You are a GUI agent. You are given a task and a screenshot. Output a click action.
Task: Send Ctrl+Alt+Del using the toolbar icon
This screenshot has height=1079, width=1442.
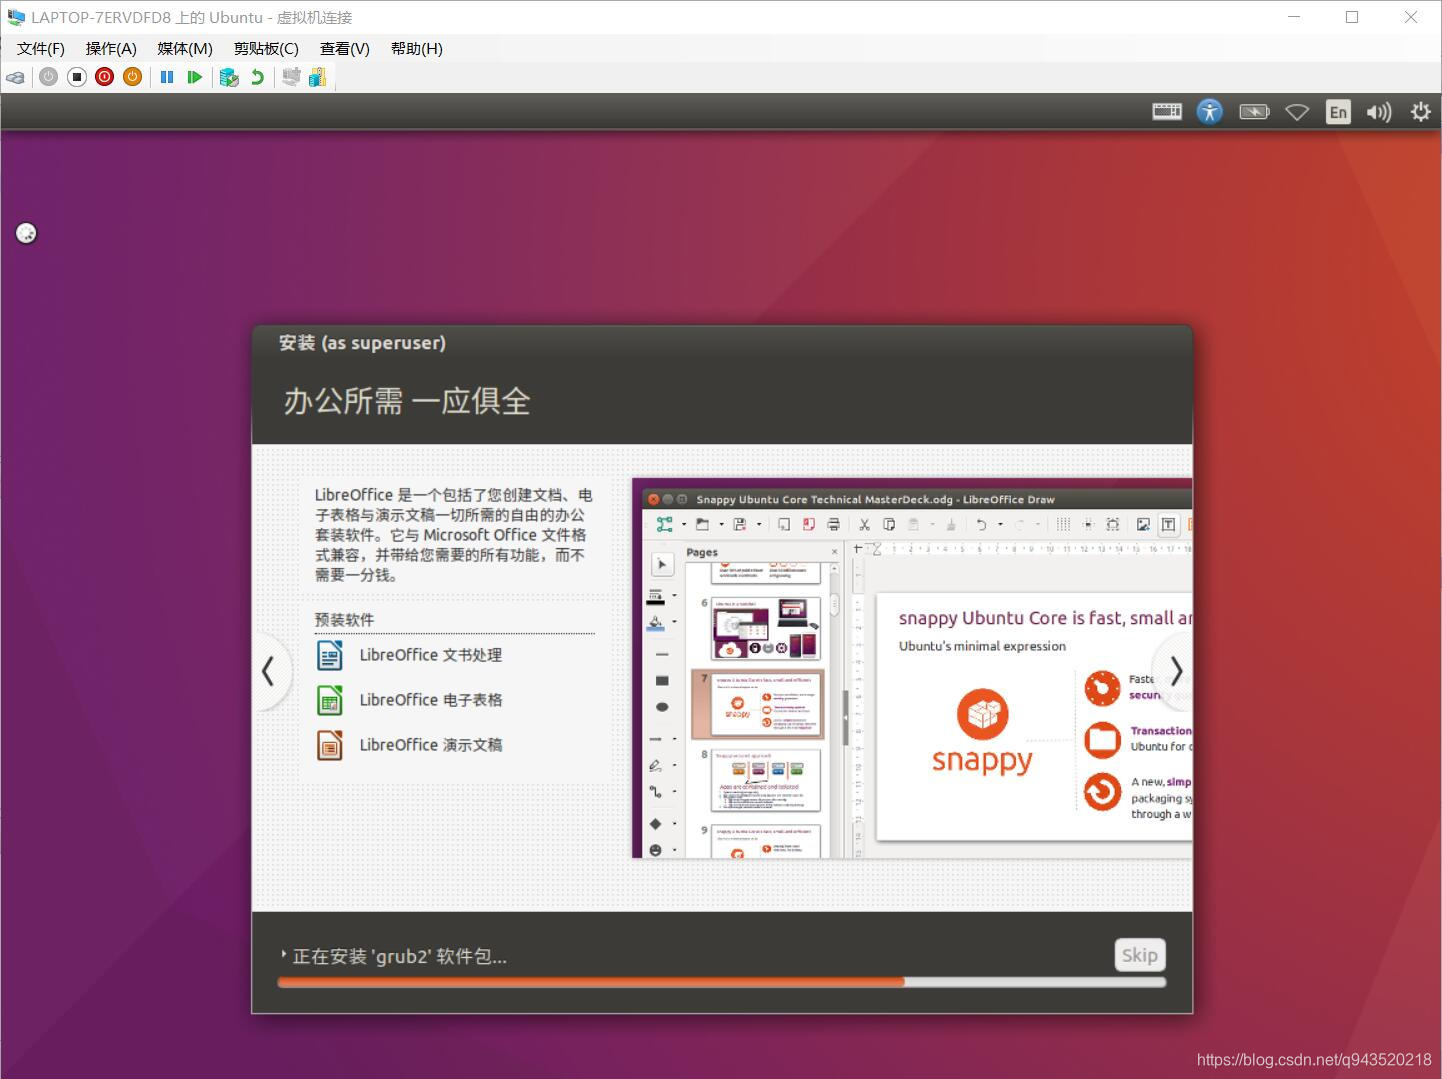[15, 77]
